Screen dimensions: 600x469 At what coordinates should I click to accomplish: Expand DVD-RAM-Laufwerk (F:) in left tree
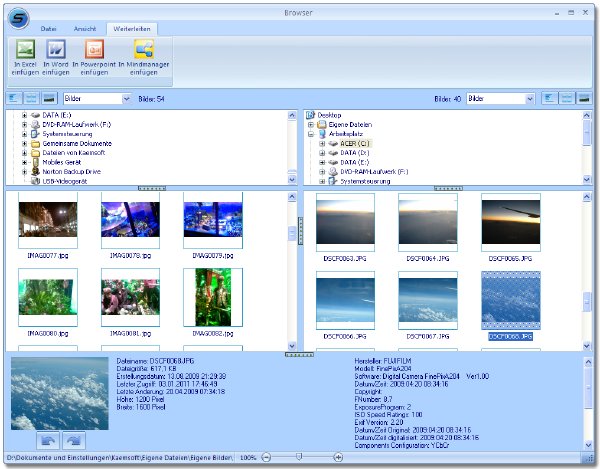24,124
